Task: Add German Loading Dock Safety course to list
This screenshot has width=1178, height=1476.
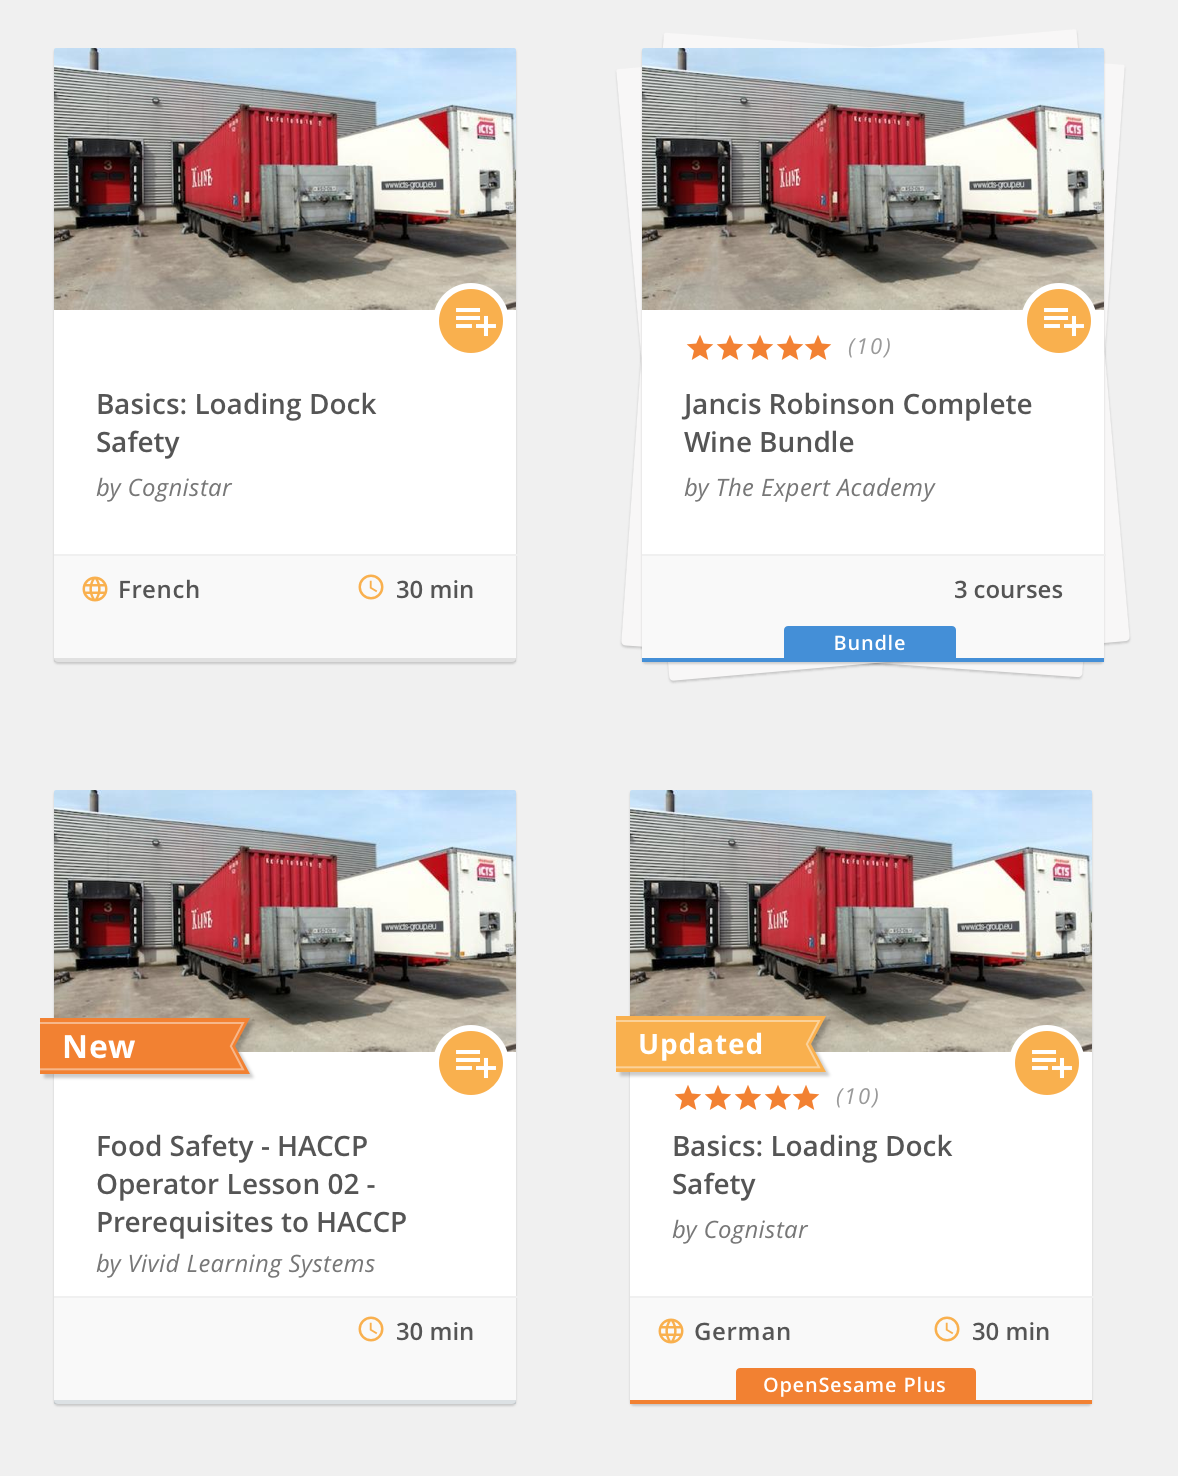Action: [x=1047, y=1063]
